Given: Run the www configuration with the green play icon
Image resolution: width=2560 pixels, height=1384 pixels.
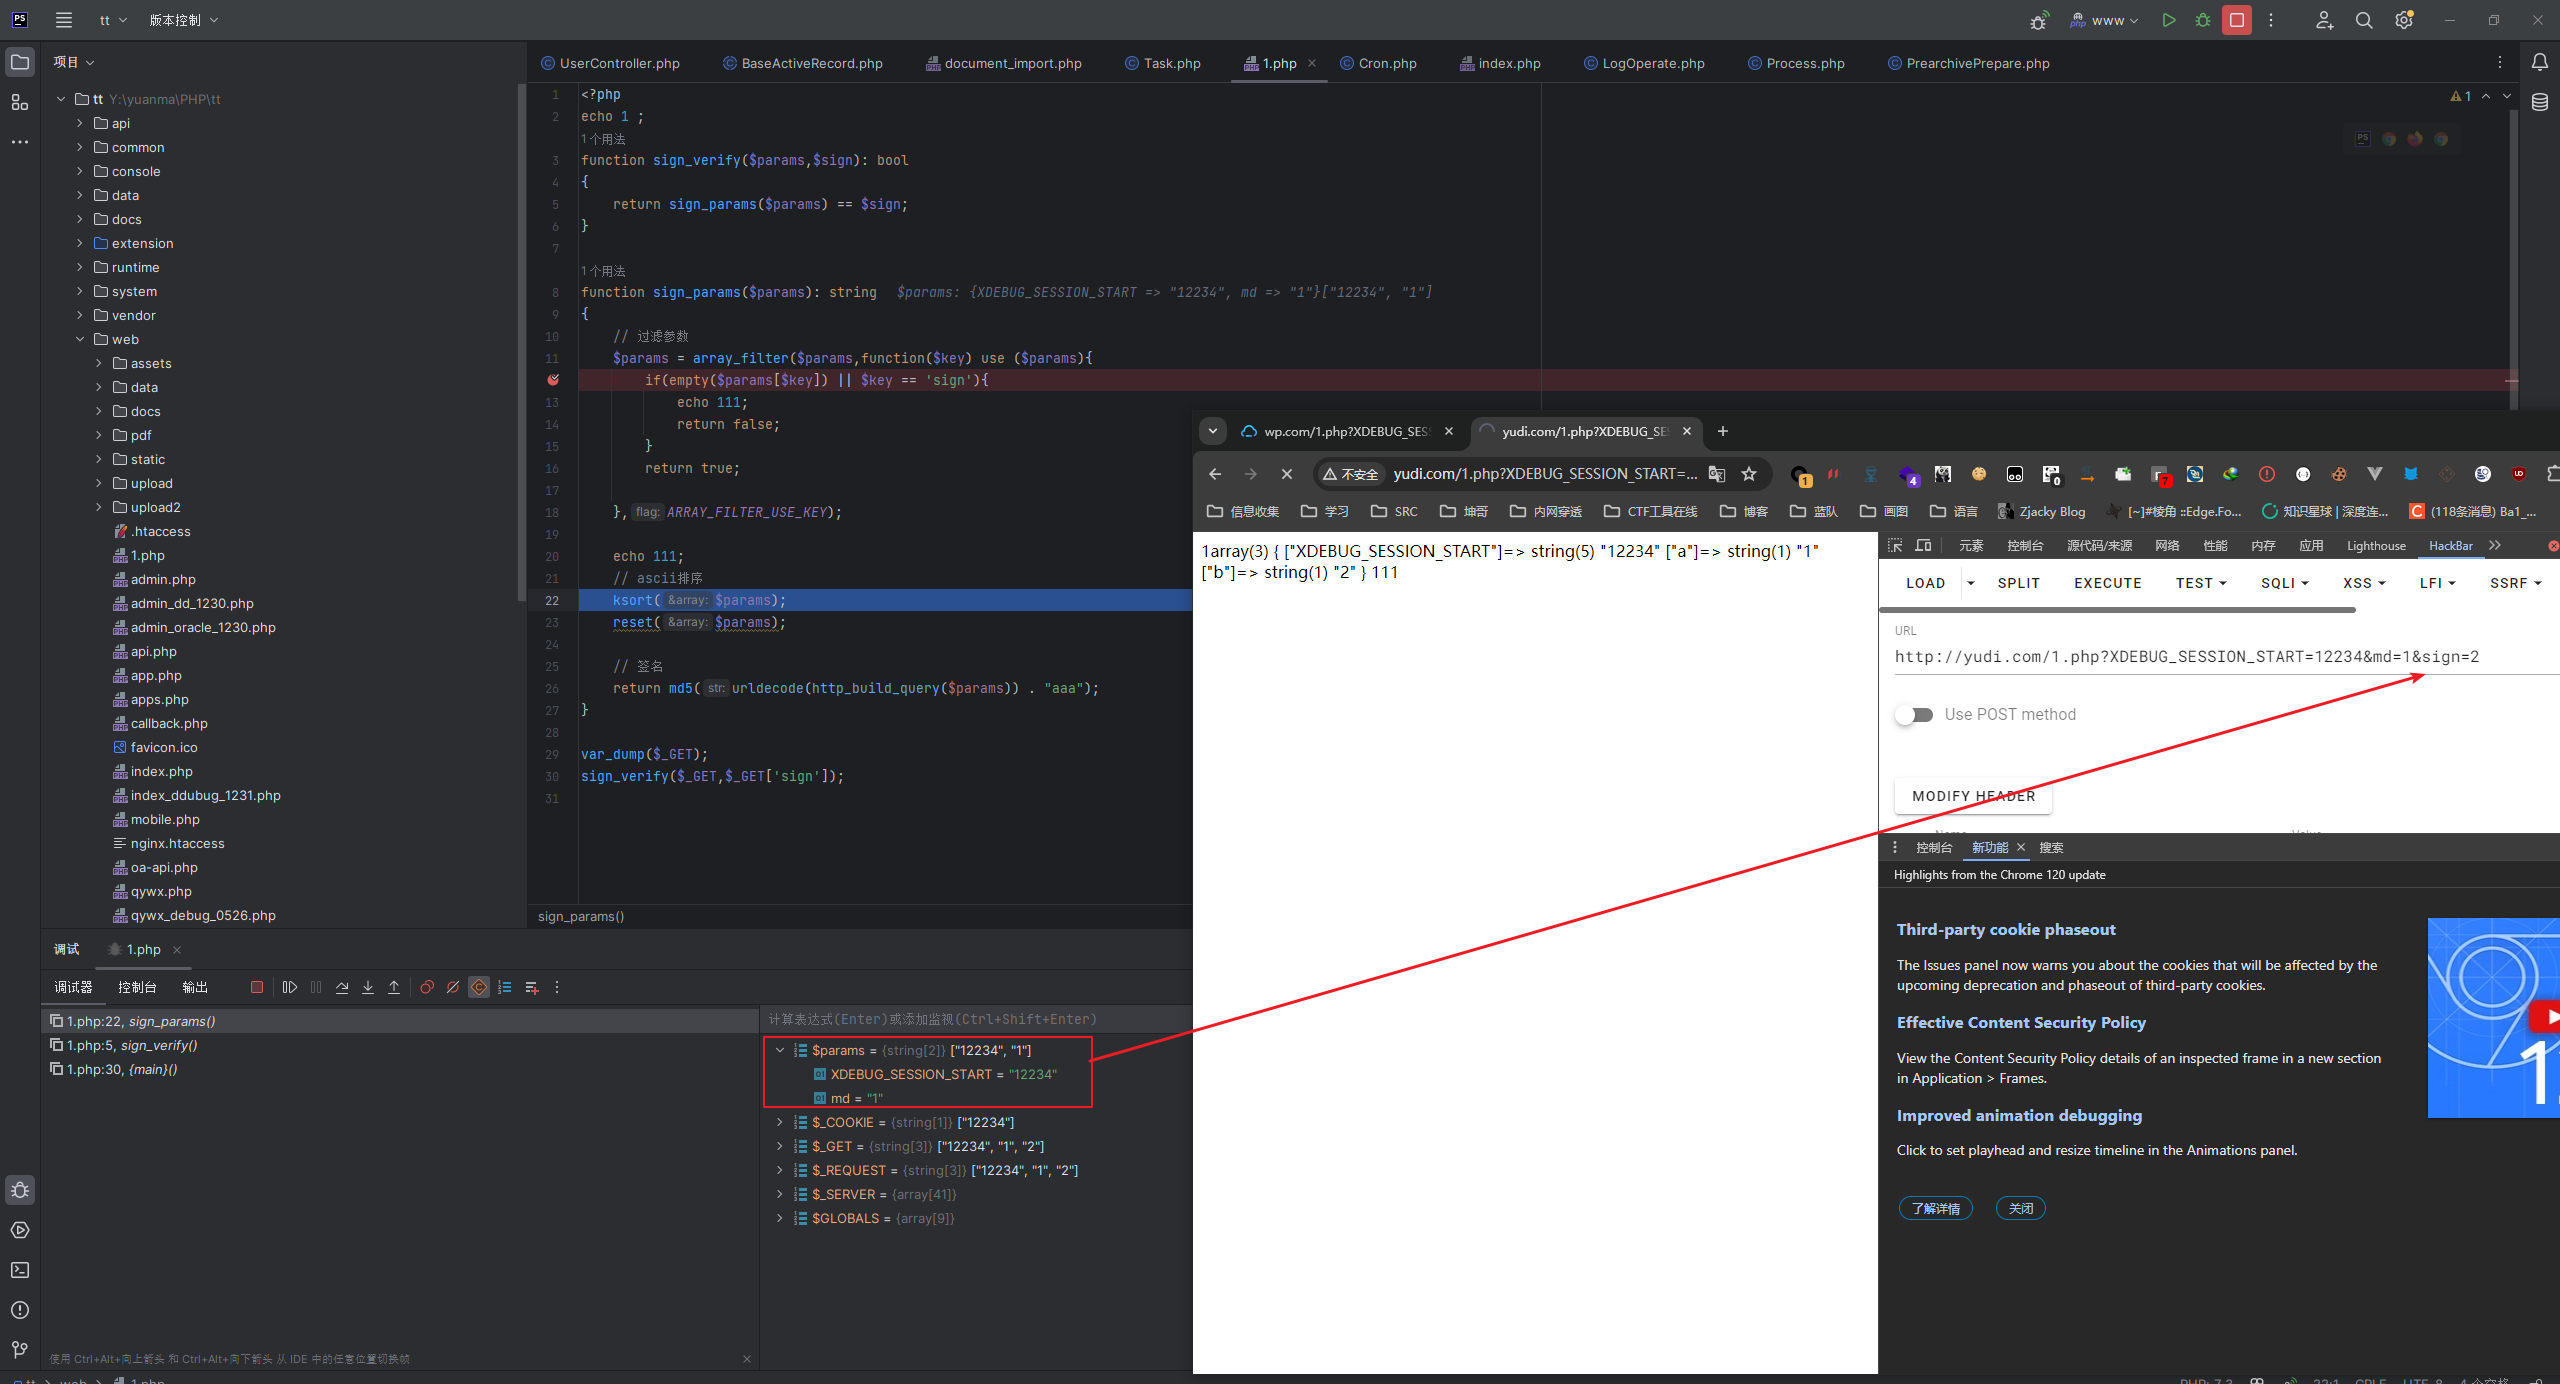Looking at the screenshot, I should click(2169, 20).
